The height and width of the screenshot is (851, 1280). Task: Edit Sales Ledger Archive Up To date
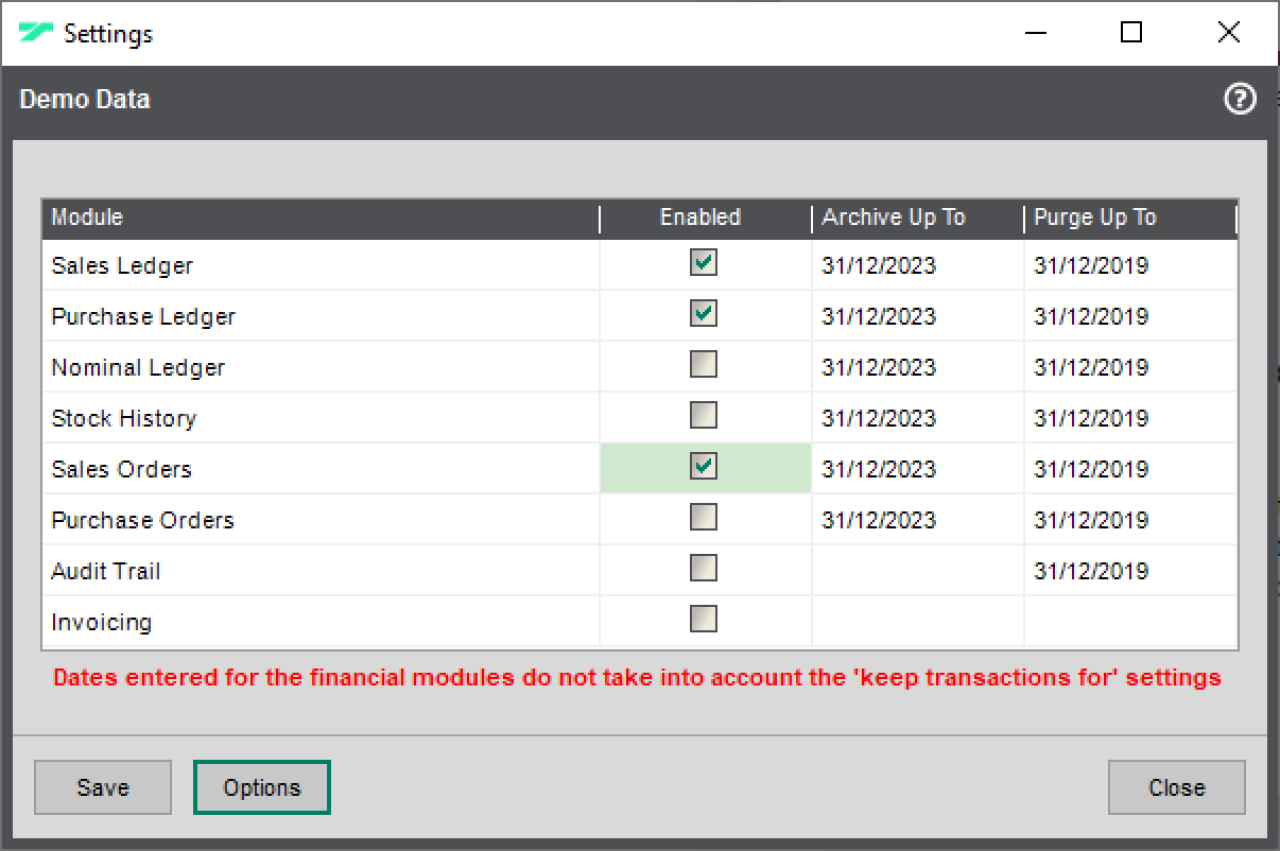point(917,266)
